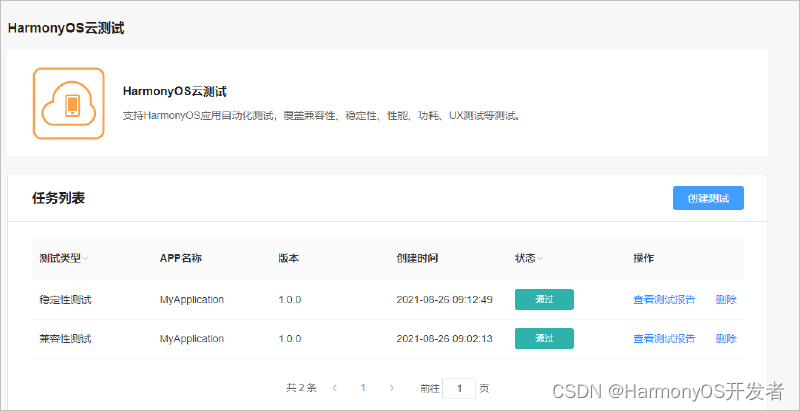The height and width of the screenshot is (411, 800).
Task: Click the creation time 2021-08-26 09:02:13
Action: pyautogui.click(x=444, y=339)
